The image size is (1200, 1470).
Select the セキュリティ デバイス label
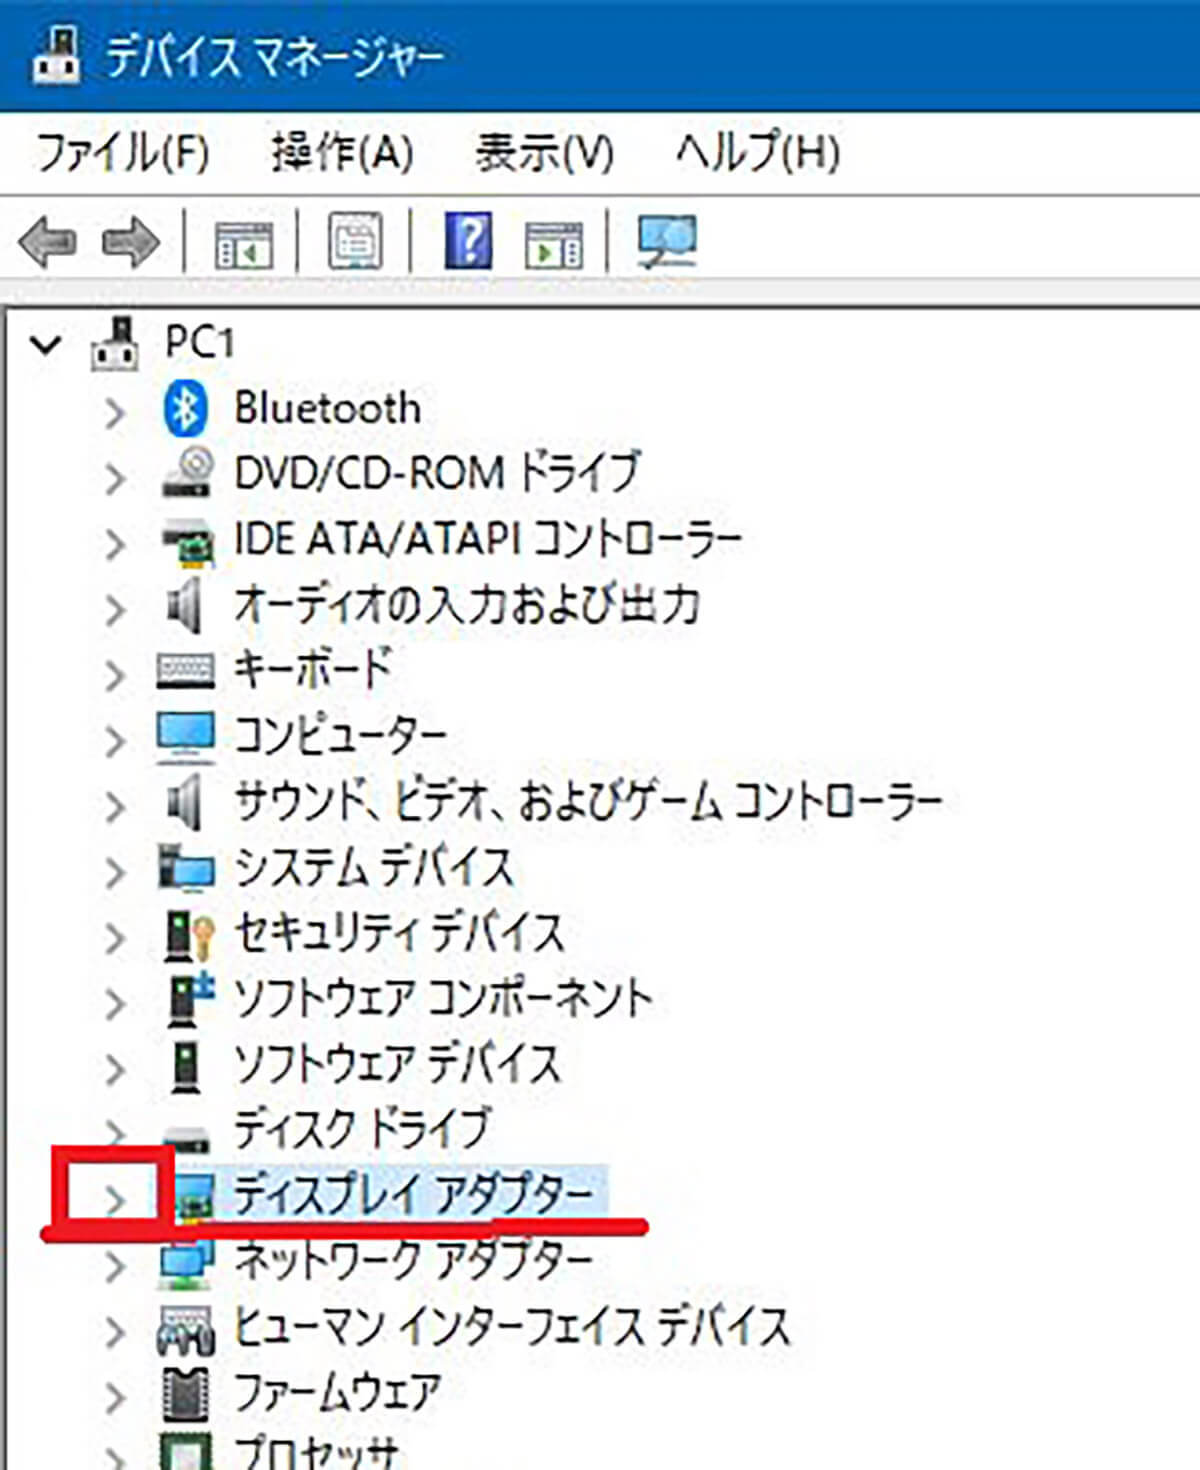pyautogui.click(x=399, y=933)
